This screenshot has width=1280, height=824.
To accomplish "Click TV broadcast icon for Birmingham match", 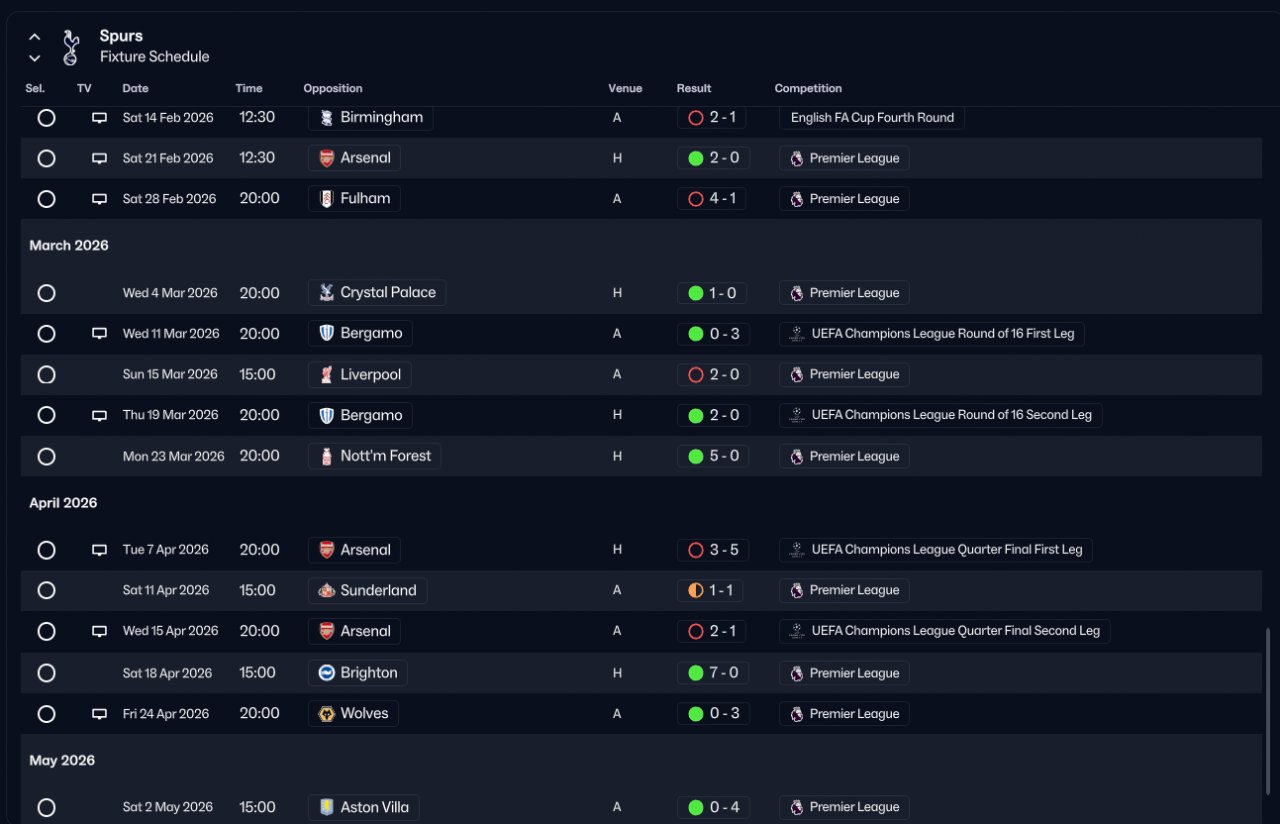I will 99,118.
